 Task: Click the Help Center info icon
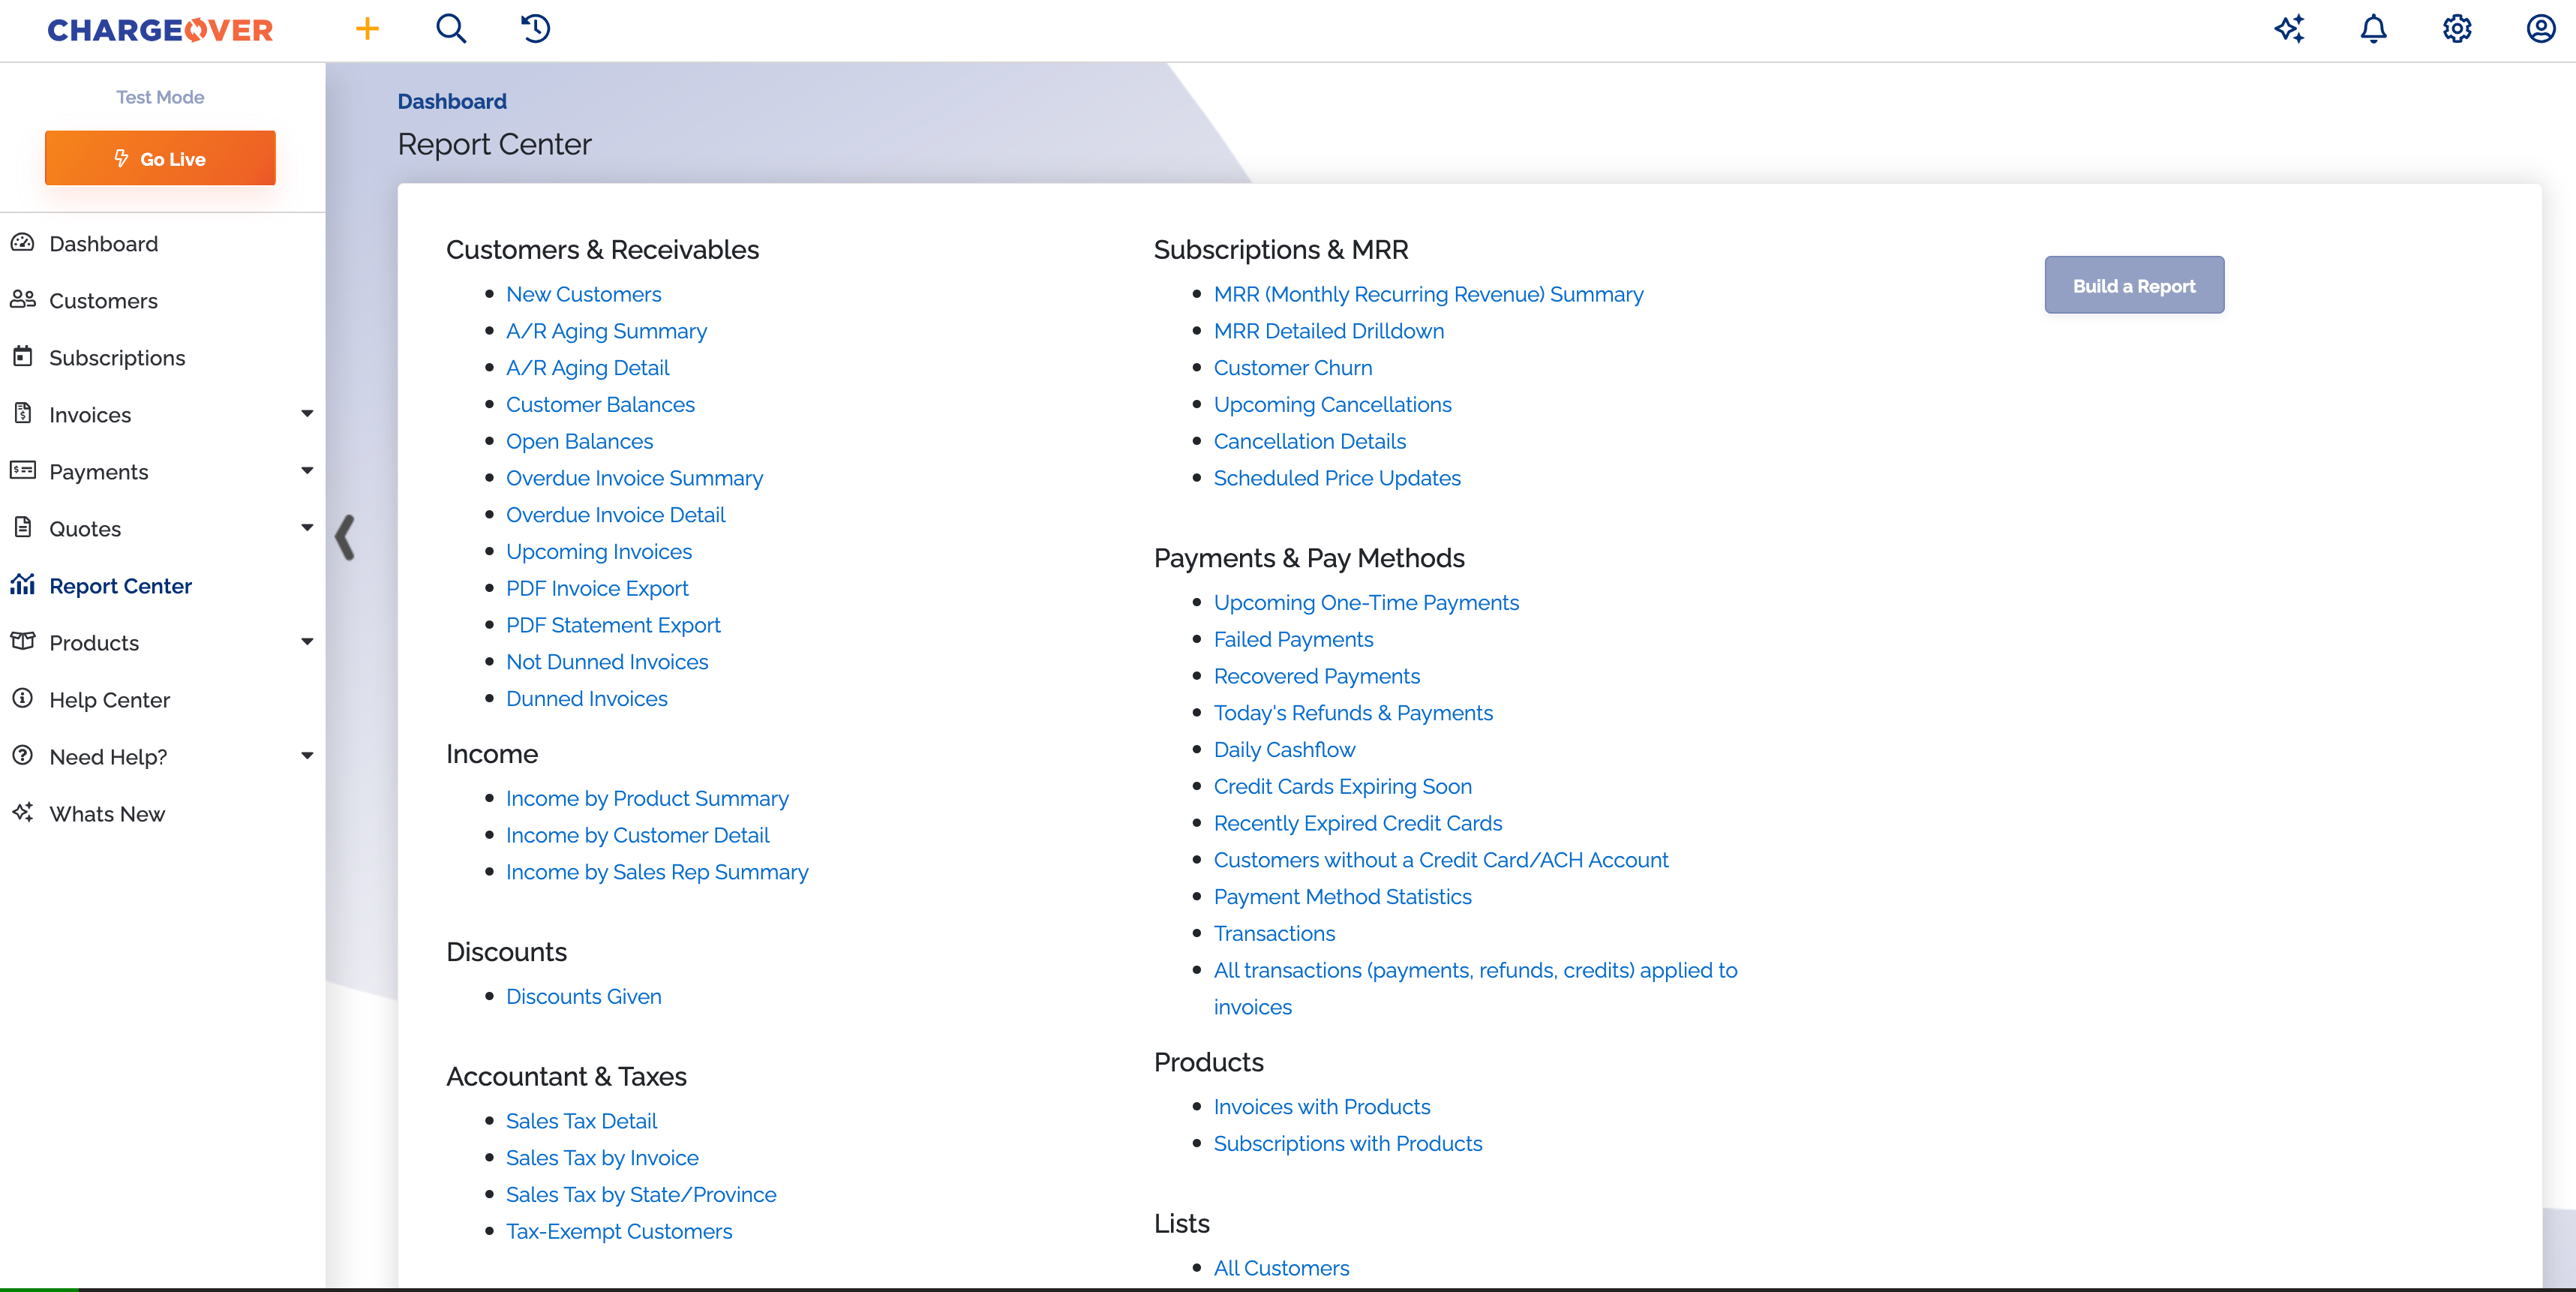tap(23, 699)
